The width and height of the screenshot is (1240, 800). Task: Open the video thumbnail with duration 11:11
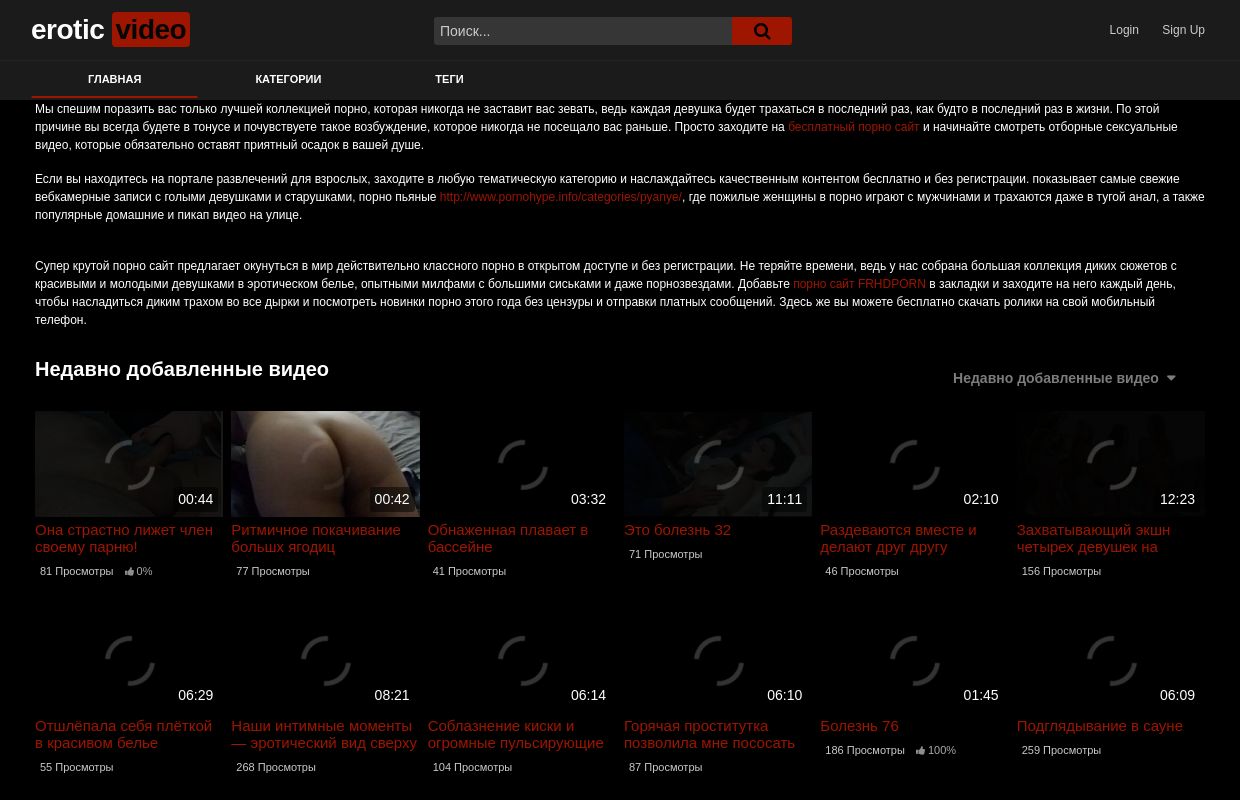717,464
